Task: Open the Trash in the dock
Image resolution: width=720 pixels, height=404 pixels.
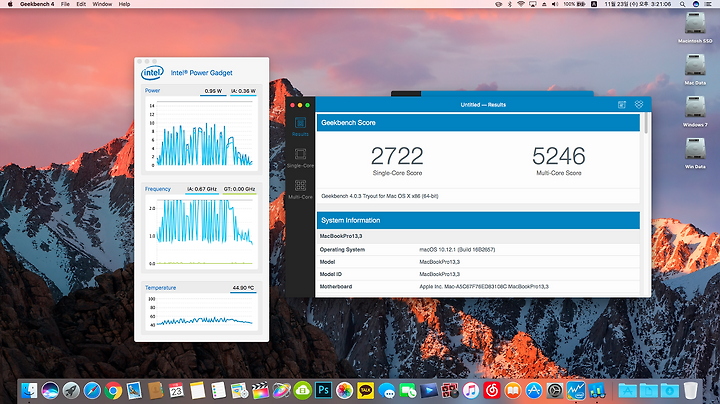Action: pos(691,391)
